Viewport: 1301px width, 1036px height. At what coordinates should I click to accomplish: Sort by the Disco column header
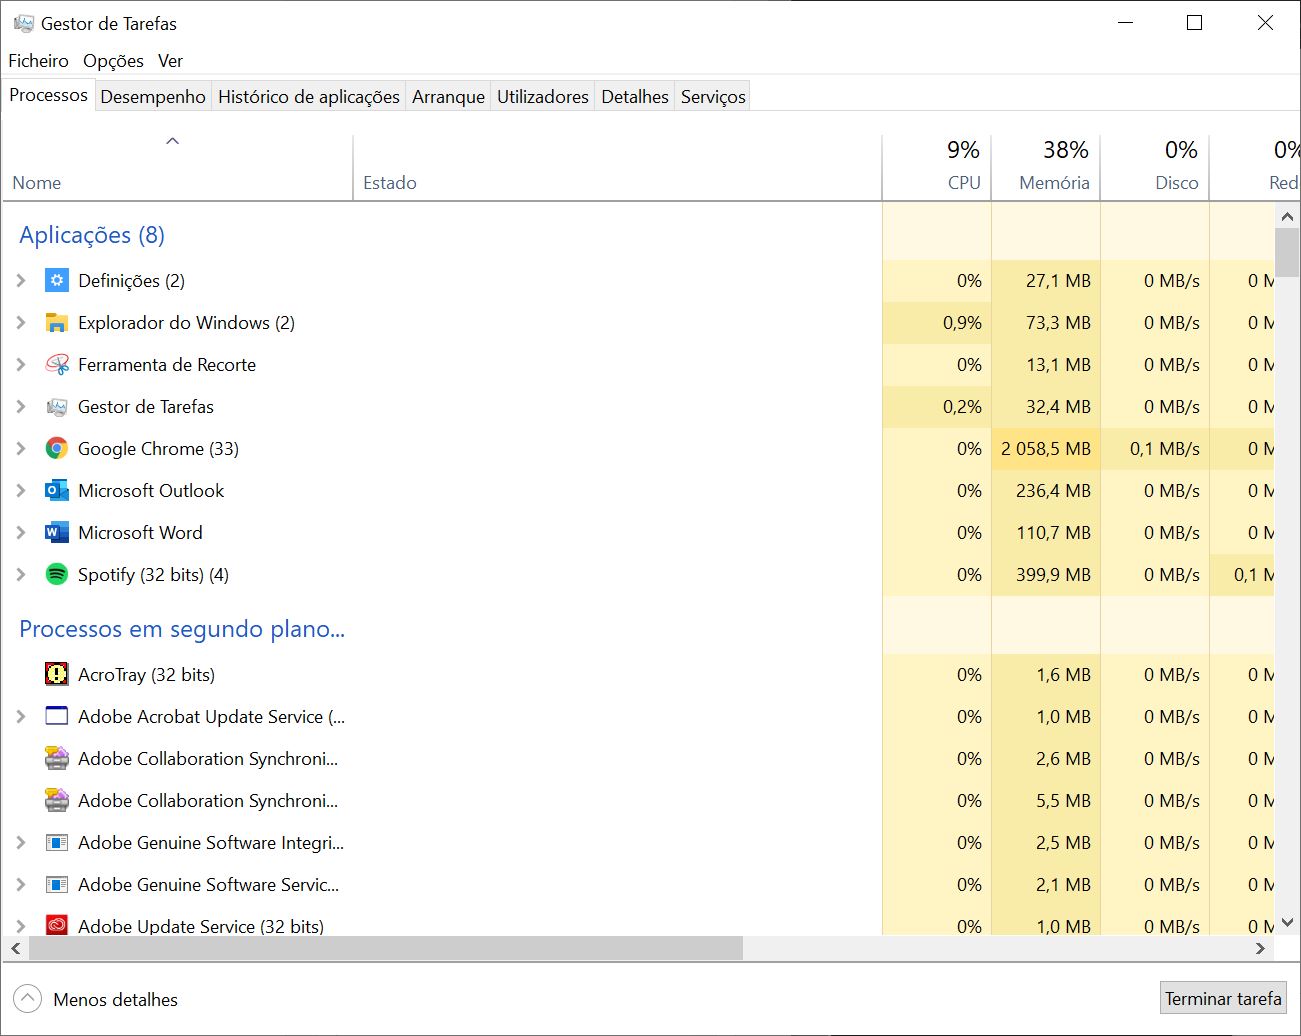pos(1155,168)
